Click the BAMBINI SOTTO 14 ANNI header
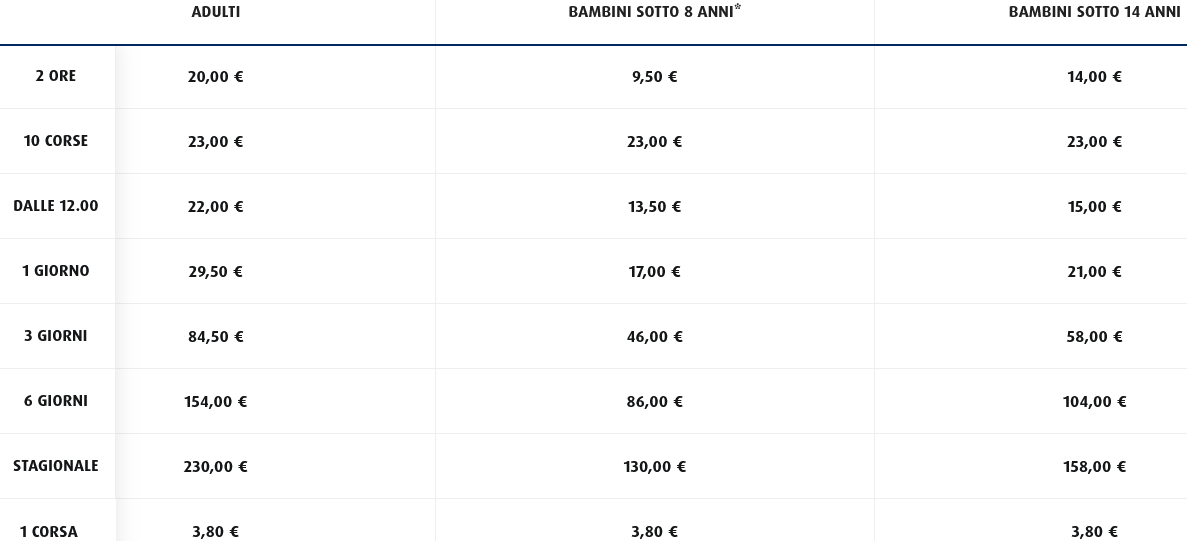Image resolution: width=1187 pixels, height=541 pixels. 1094,13
